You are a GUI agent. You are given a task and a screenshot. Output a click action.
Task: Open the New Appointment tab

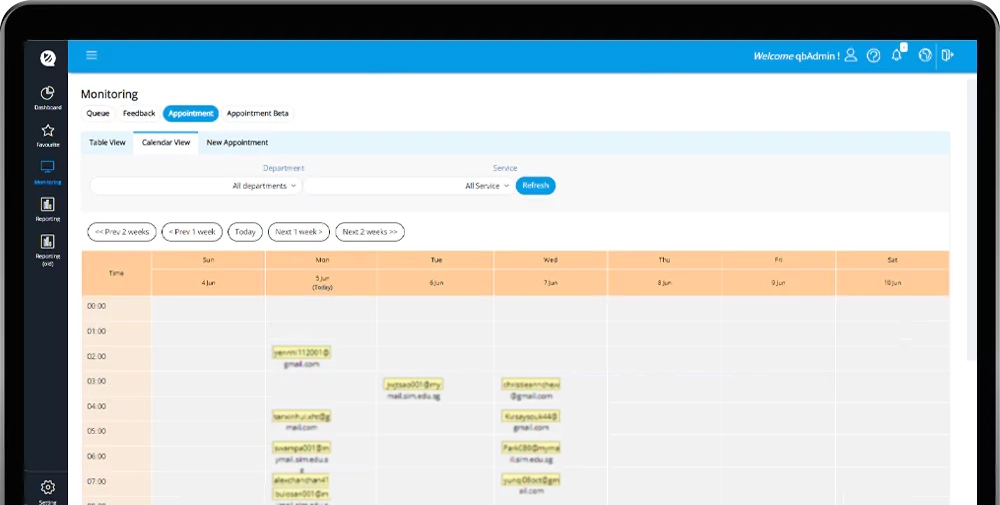click(237, 143)
